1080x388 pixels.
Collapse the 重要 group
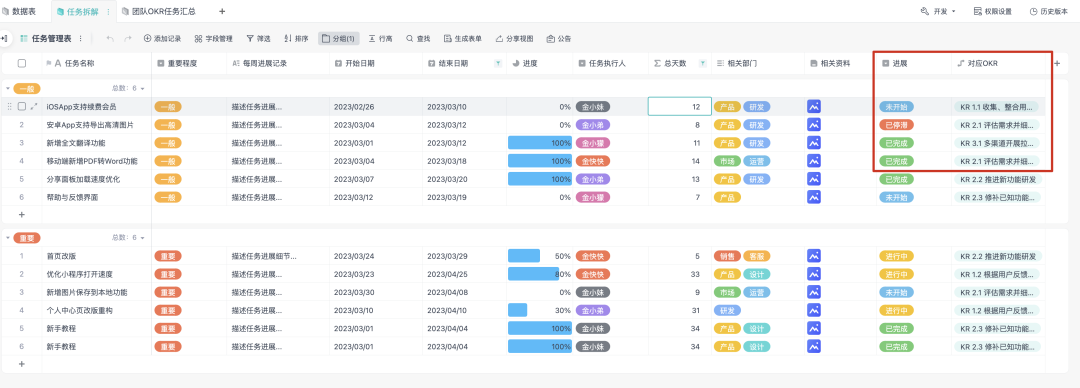(x=8, y=238)
